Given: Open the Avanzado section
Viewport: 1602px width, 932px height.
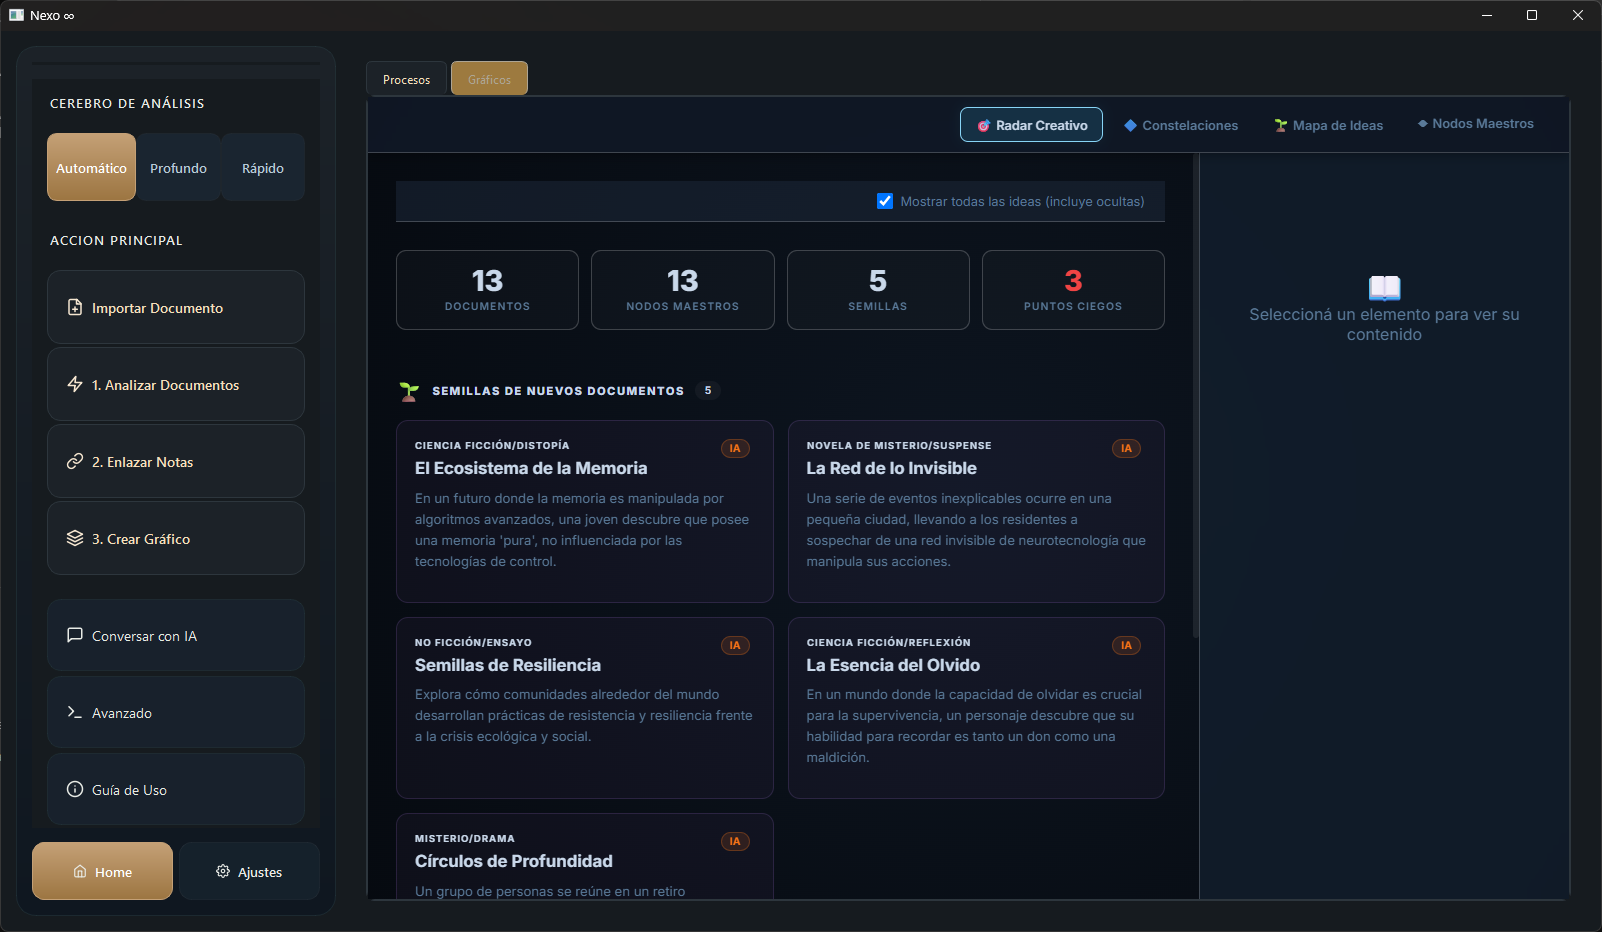Looking at the screenshot, I should tap(176, 712).
